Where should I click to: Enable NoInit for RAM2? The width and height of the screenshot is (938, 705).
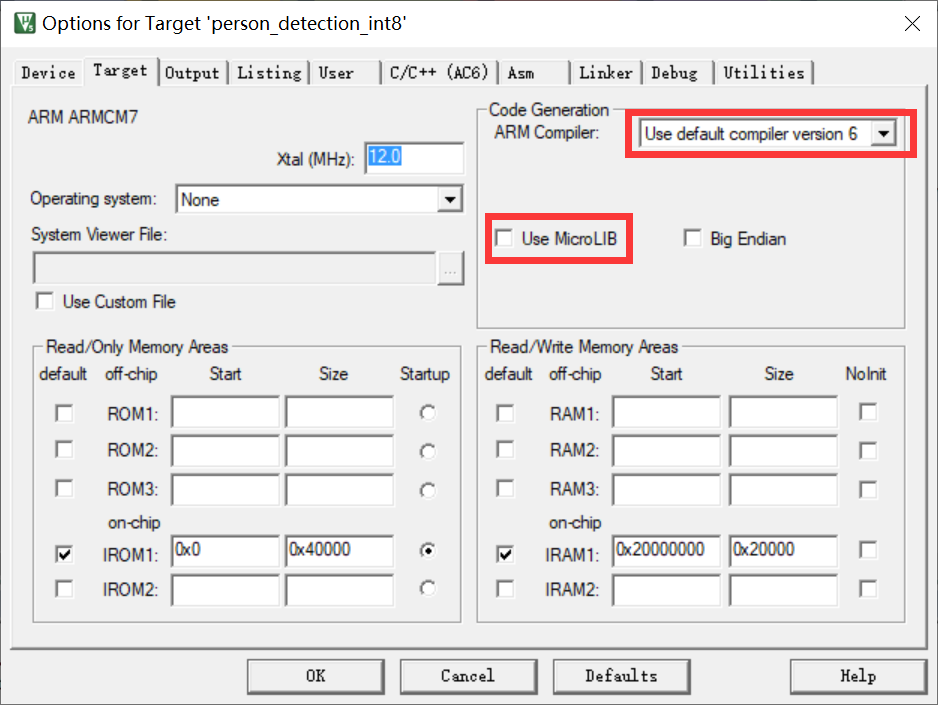(868, 451)
